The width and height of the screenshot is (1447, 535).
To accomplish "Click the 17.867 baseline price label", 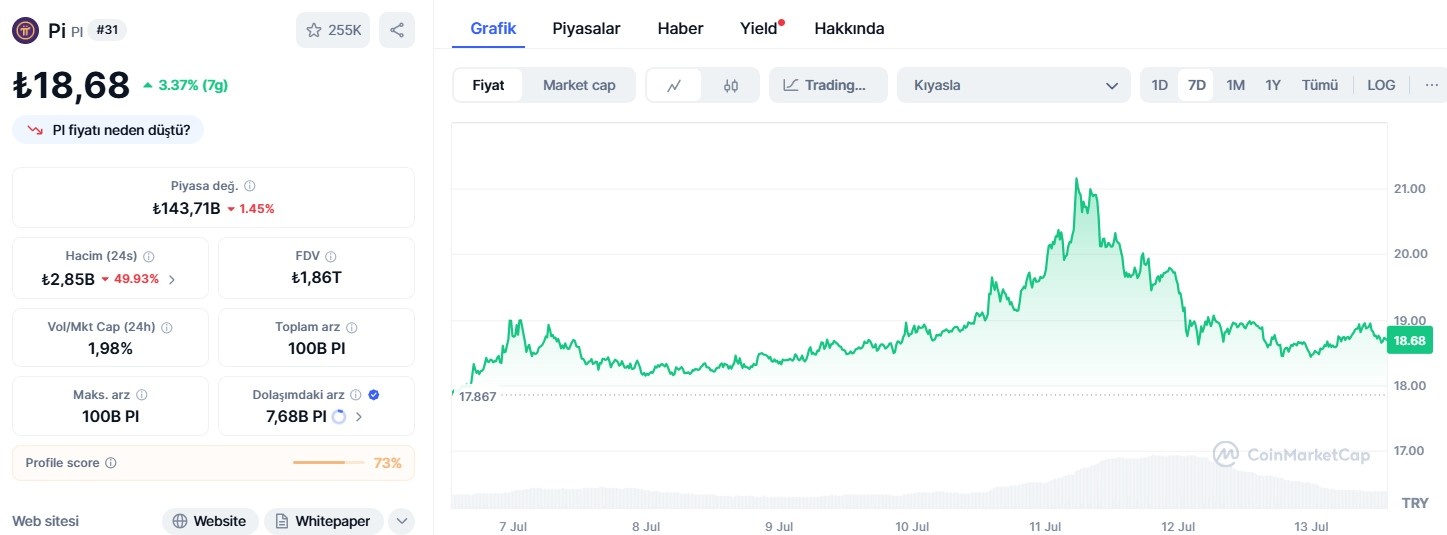I will [477, 396].
